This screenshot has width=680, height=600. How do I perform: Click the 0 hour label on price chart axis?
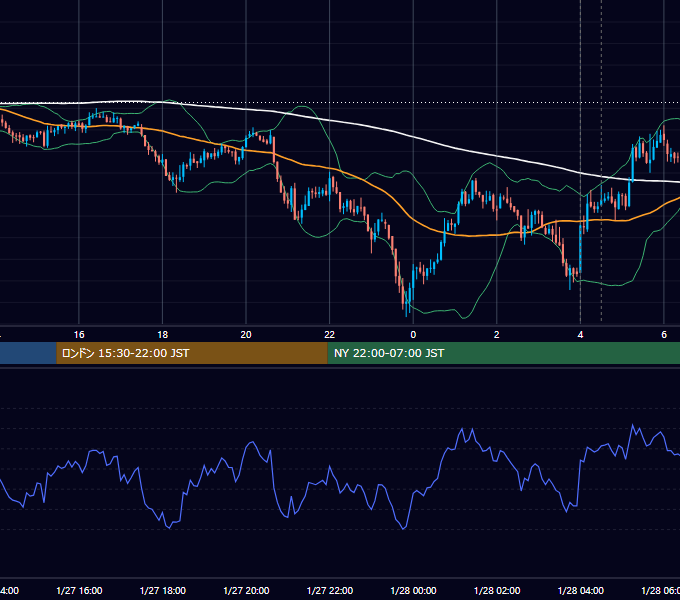(x=413, y=335)
